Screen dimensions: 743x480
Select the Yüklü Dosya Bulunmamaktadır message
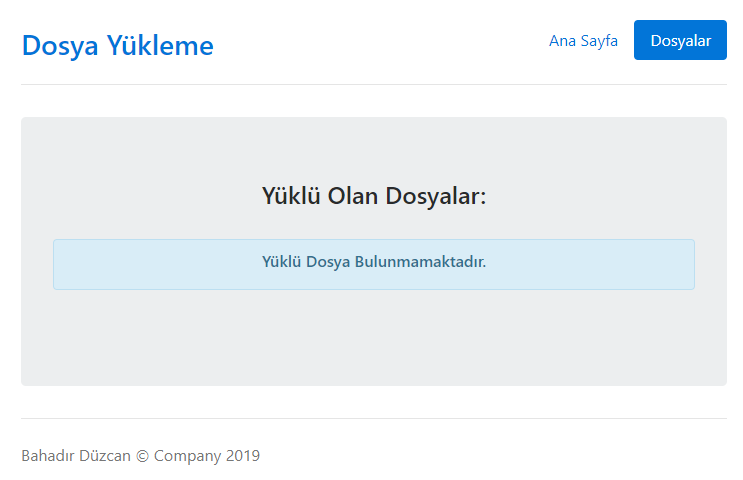(373, 262)
